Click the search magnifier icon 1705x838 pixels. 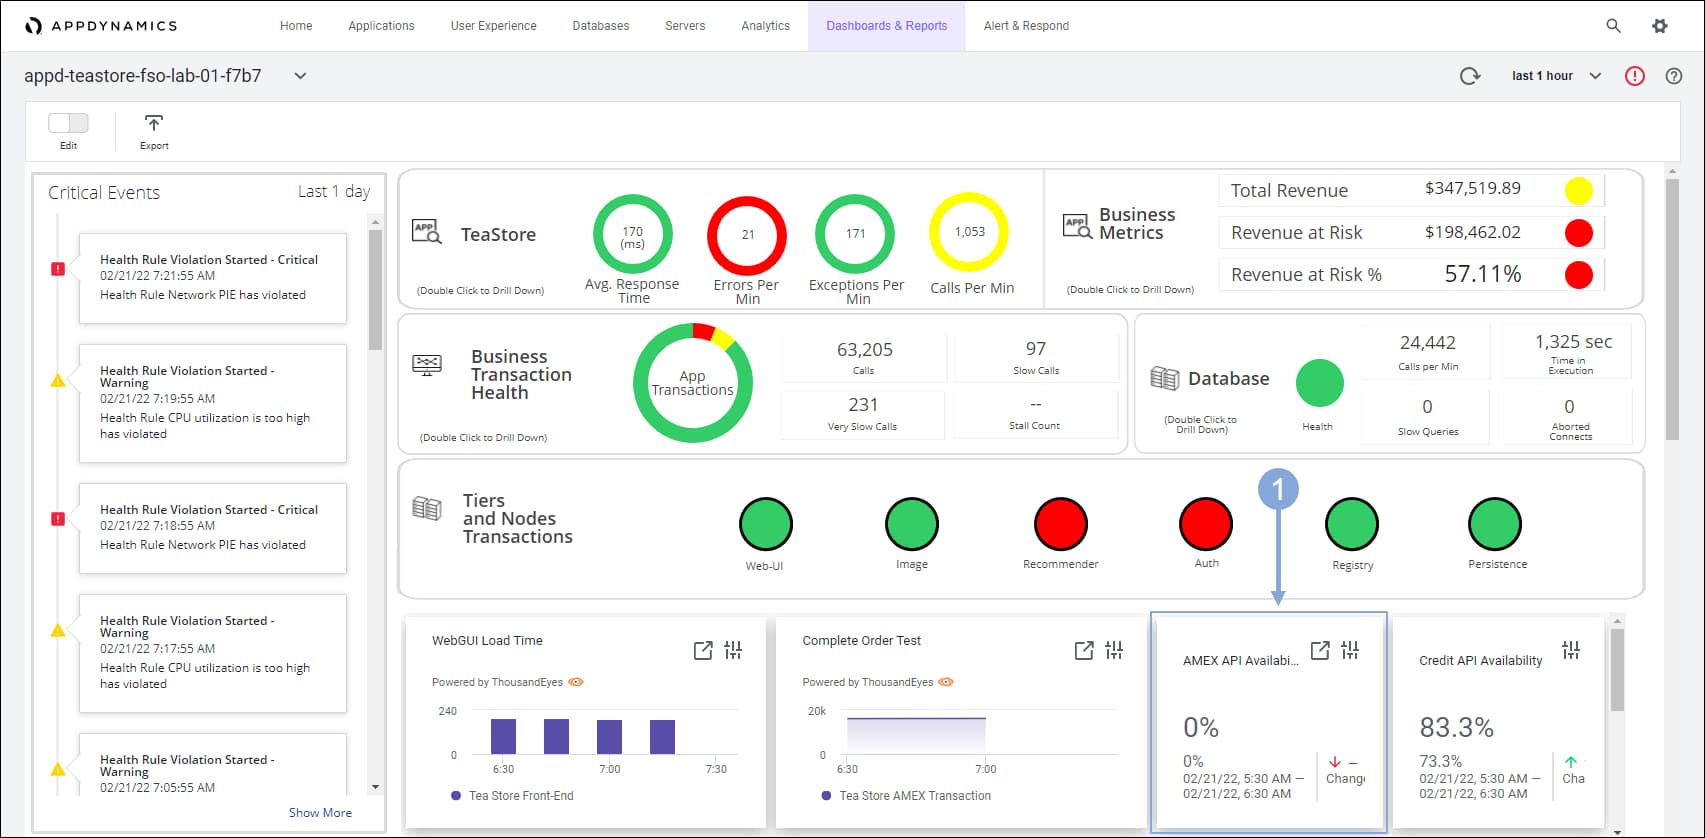1613,26
